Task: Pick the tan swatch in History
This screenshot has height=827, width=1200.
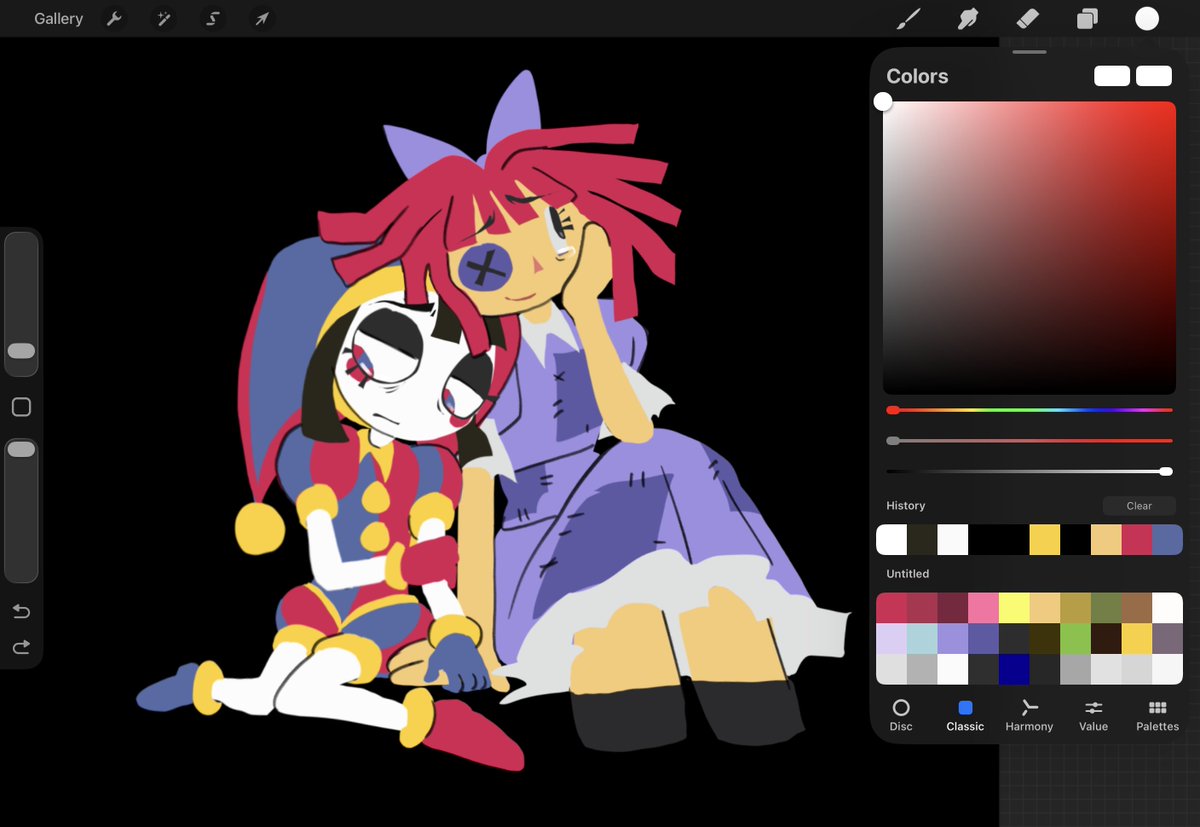Action: (x=1106, y=540)
